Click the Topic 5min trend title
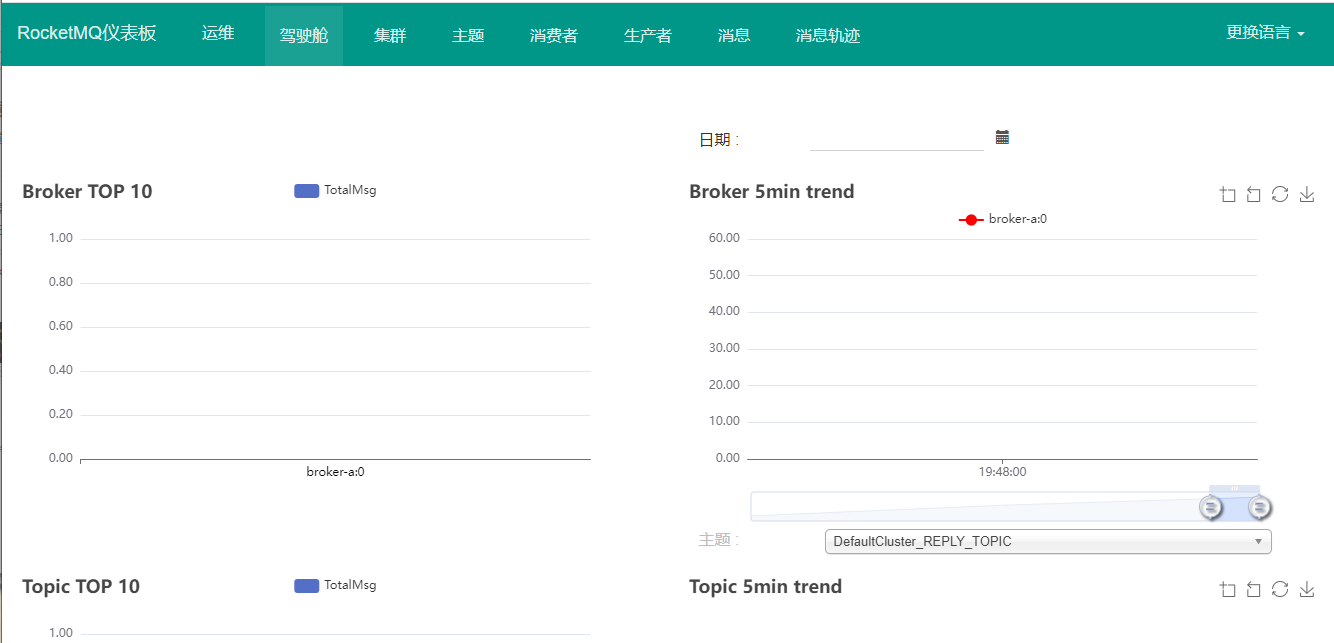1334x643 pixels. [x=766, y=586]
